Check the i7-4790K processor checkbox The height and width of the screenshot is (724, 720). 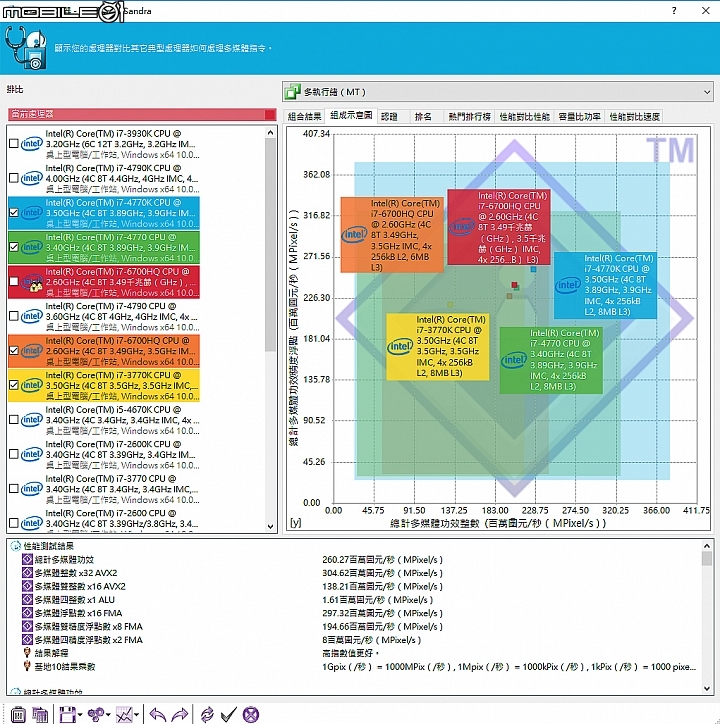[x=14, y=178]
